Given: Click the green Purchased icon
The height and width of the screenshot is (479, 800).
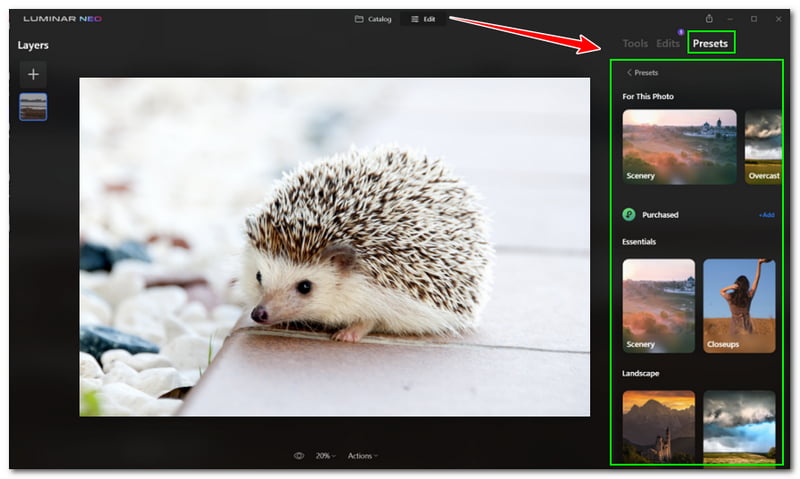Looking at the screenshot, I should coord(629,214).
